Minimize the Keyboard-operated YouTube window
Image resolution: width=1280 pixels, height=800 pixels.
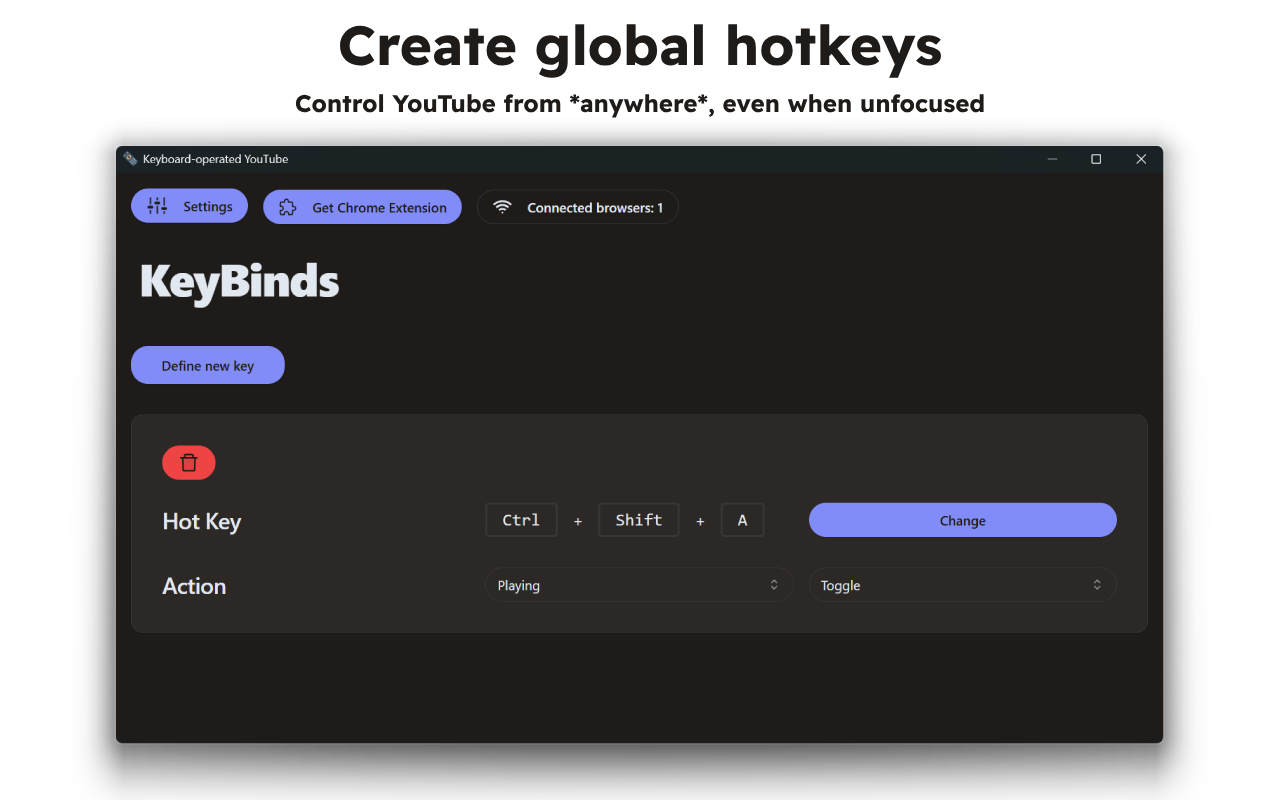(x=1052, y=159)
